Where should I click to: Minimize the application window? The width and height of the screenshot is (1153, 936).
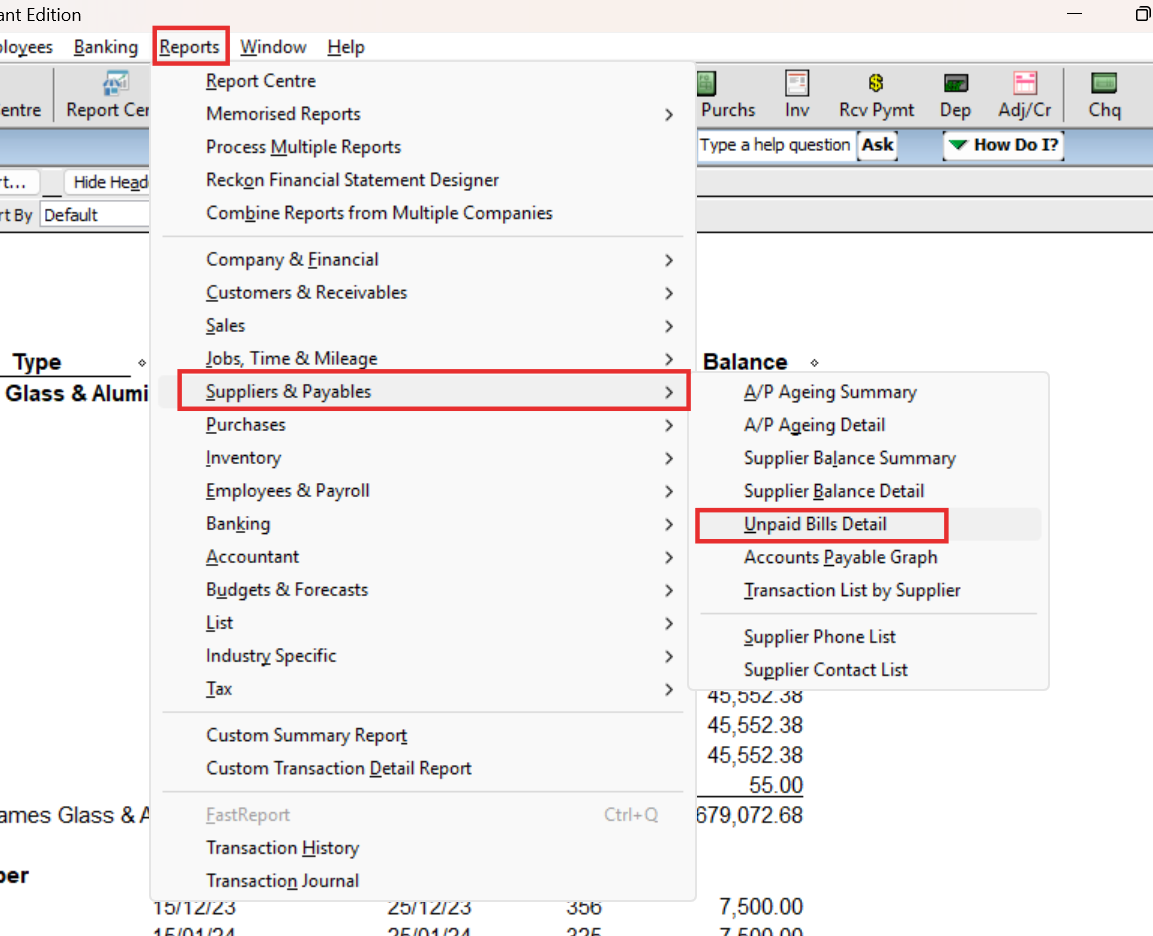coord(1074,14)
